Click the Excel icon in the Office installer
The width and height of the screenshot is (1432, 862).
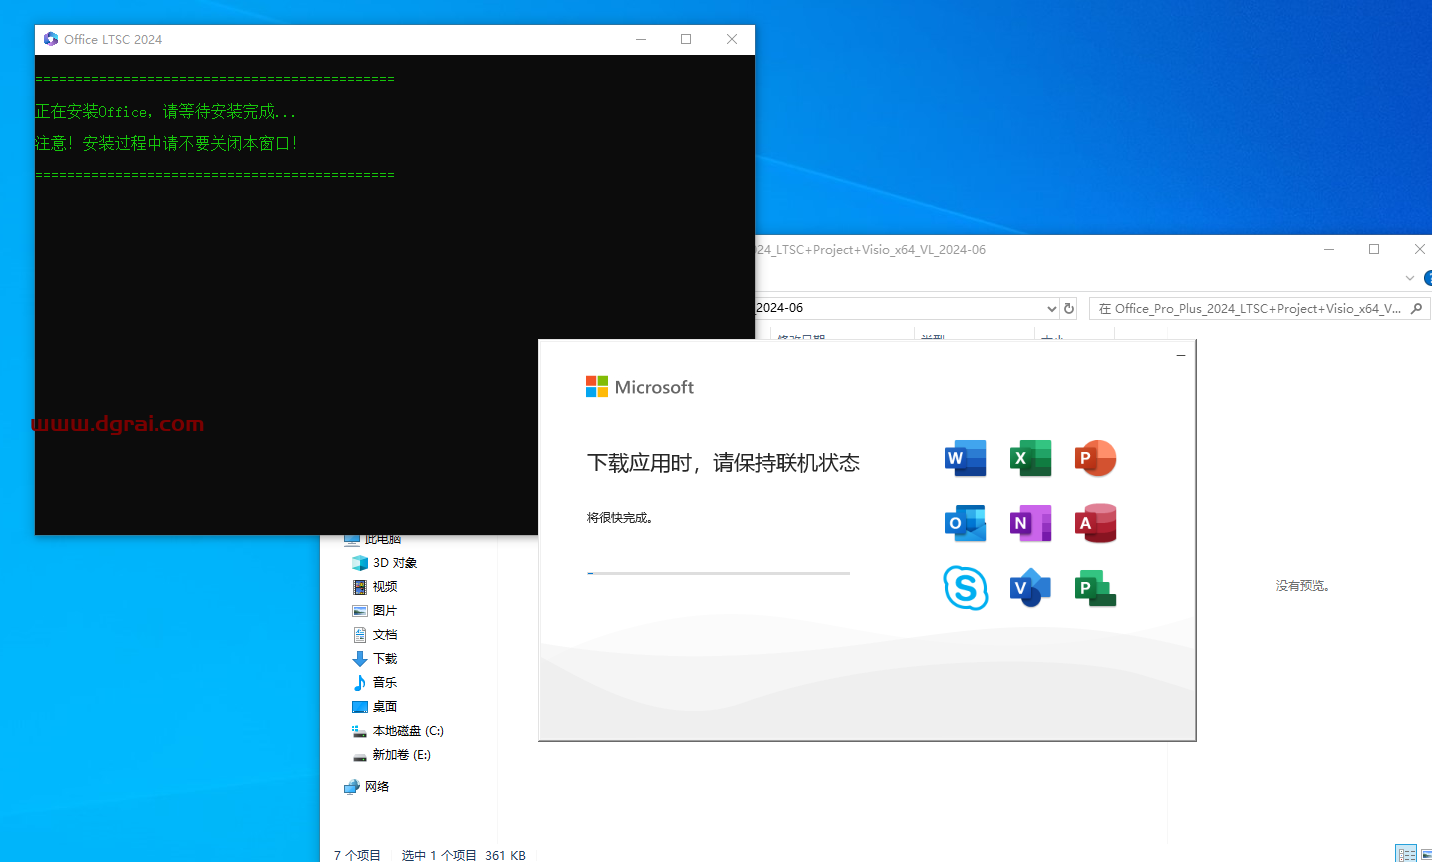tap(1031, 458)
